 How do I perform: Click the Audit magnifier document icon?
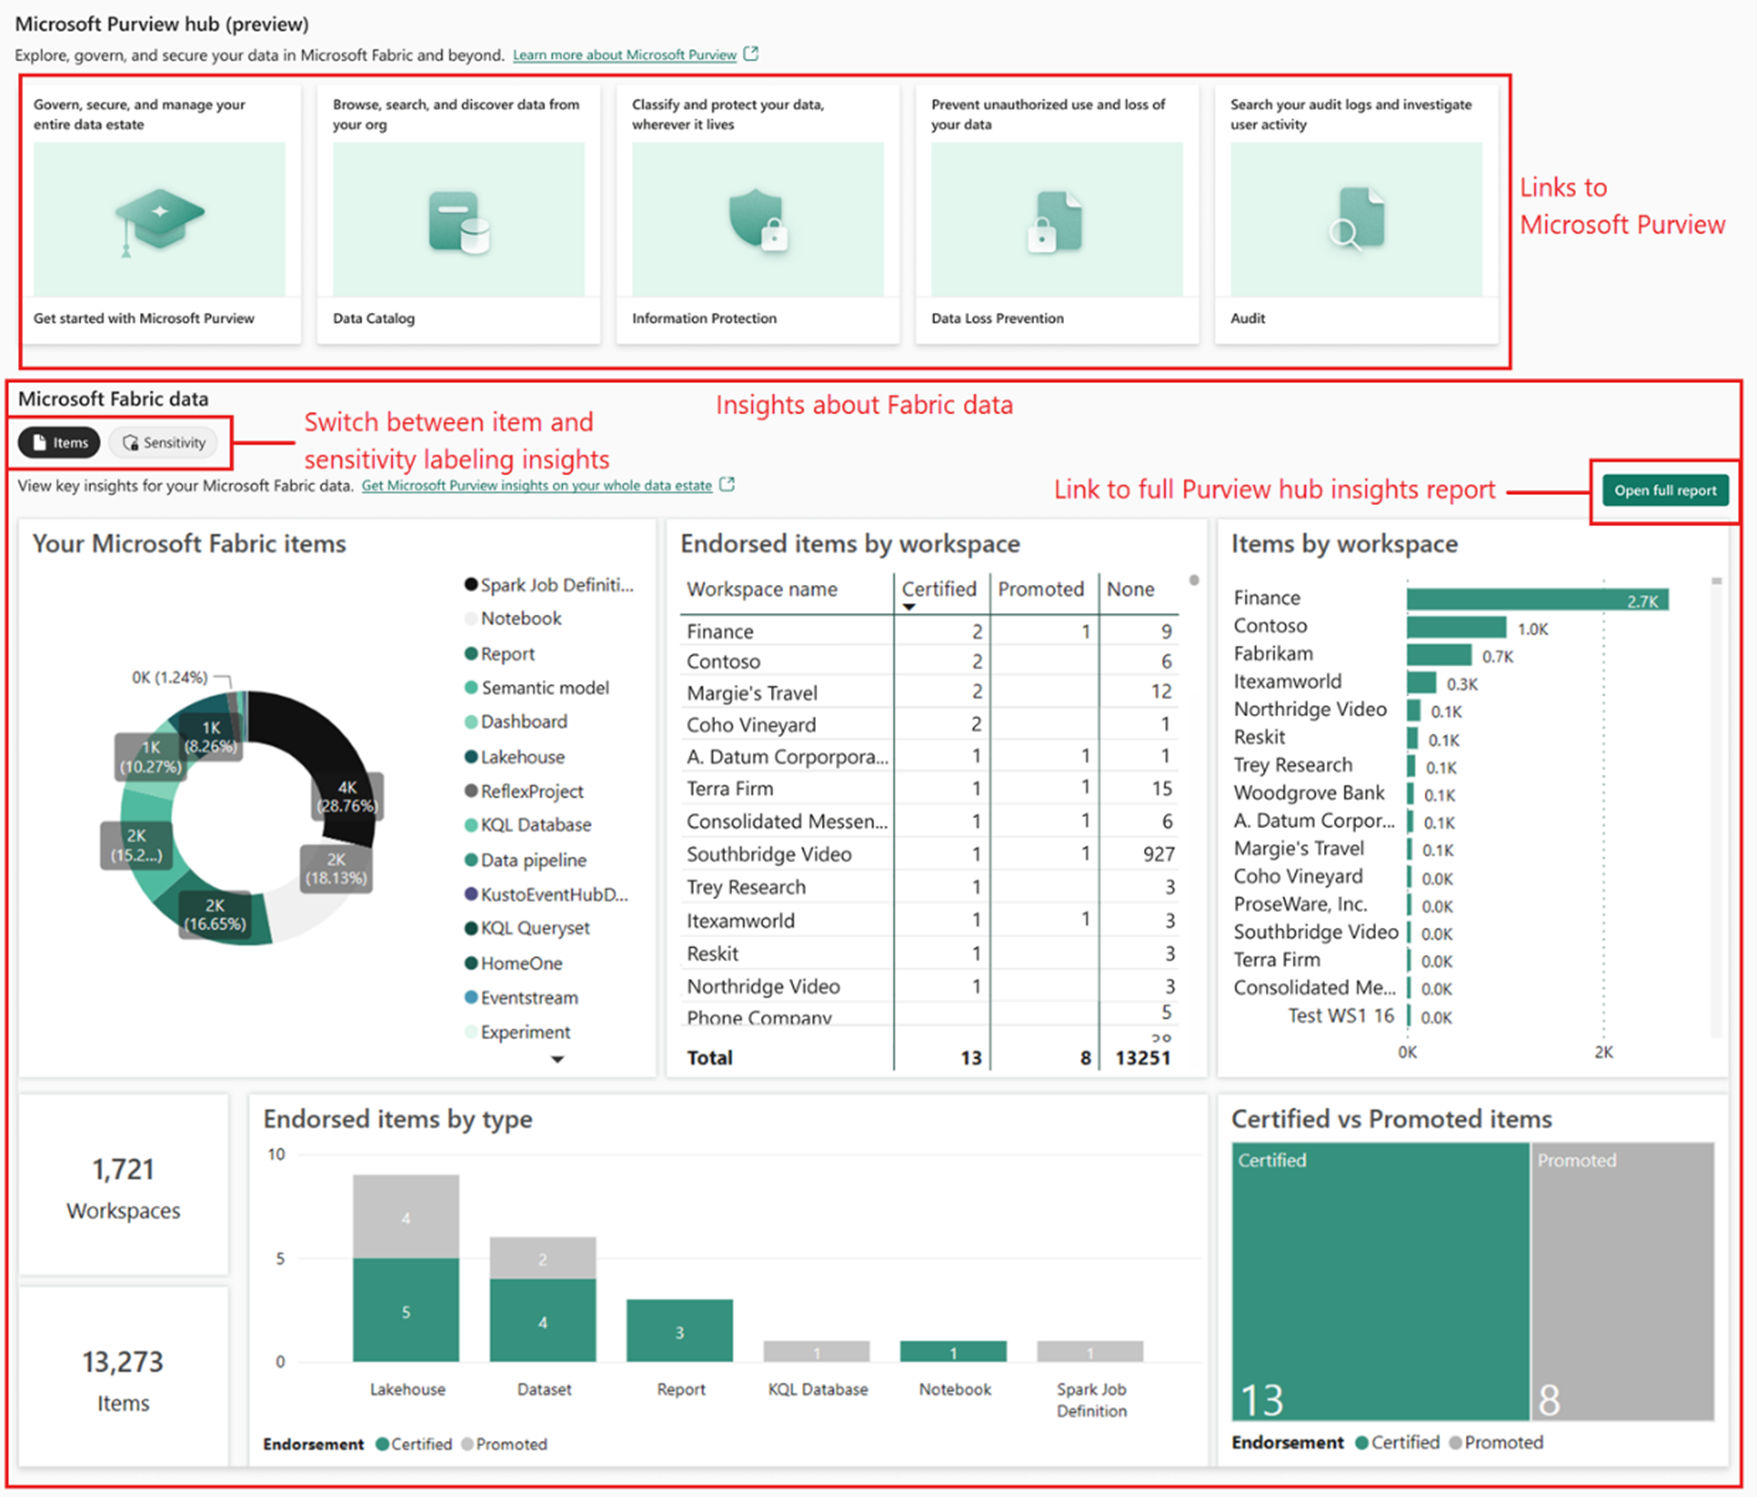(1356, 219)
